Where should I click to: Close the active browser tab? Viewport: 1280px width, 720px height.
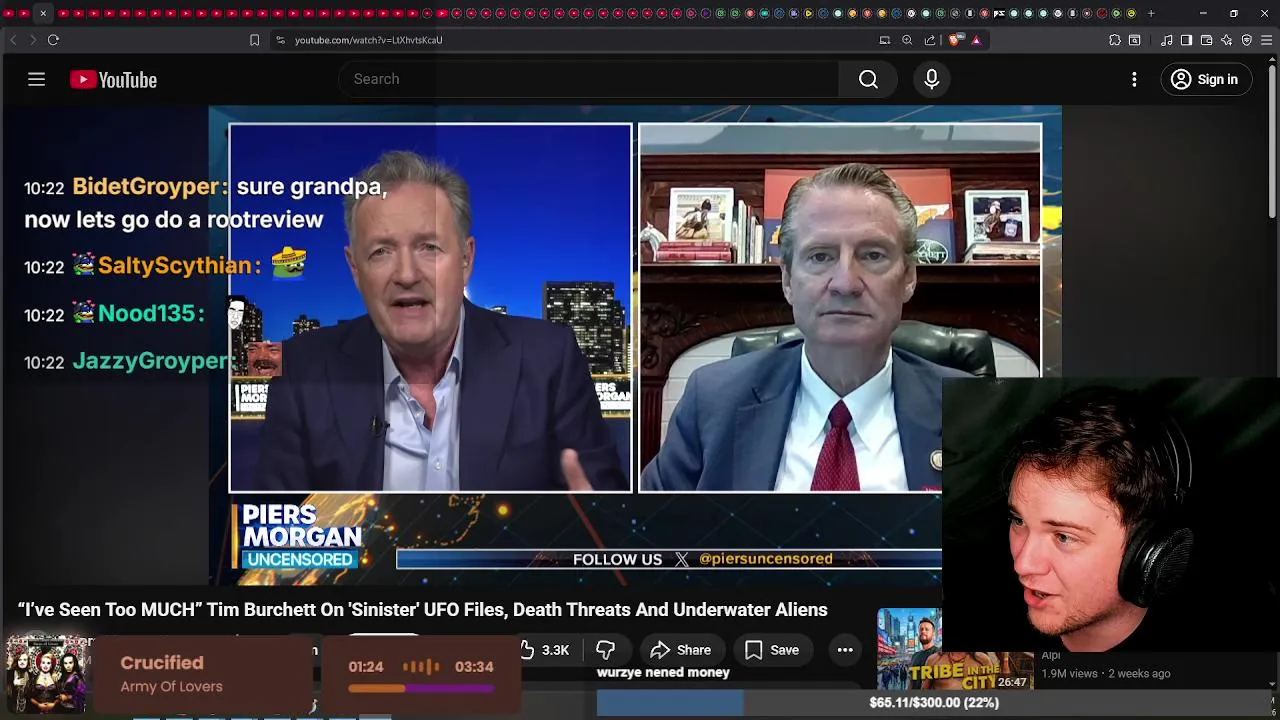point(43,13)
